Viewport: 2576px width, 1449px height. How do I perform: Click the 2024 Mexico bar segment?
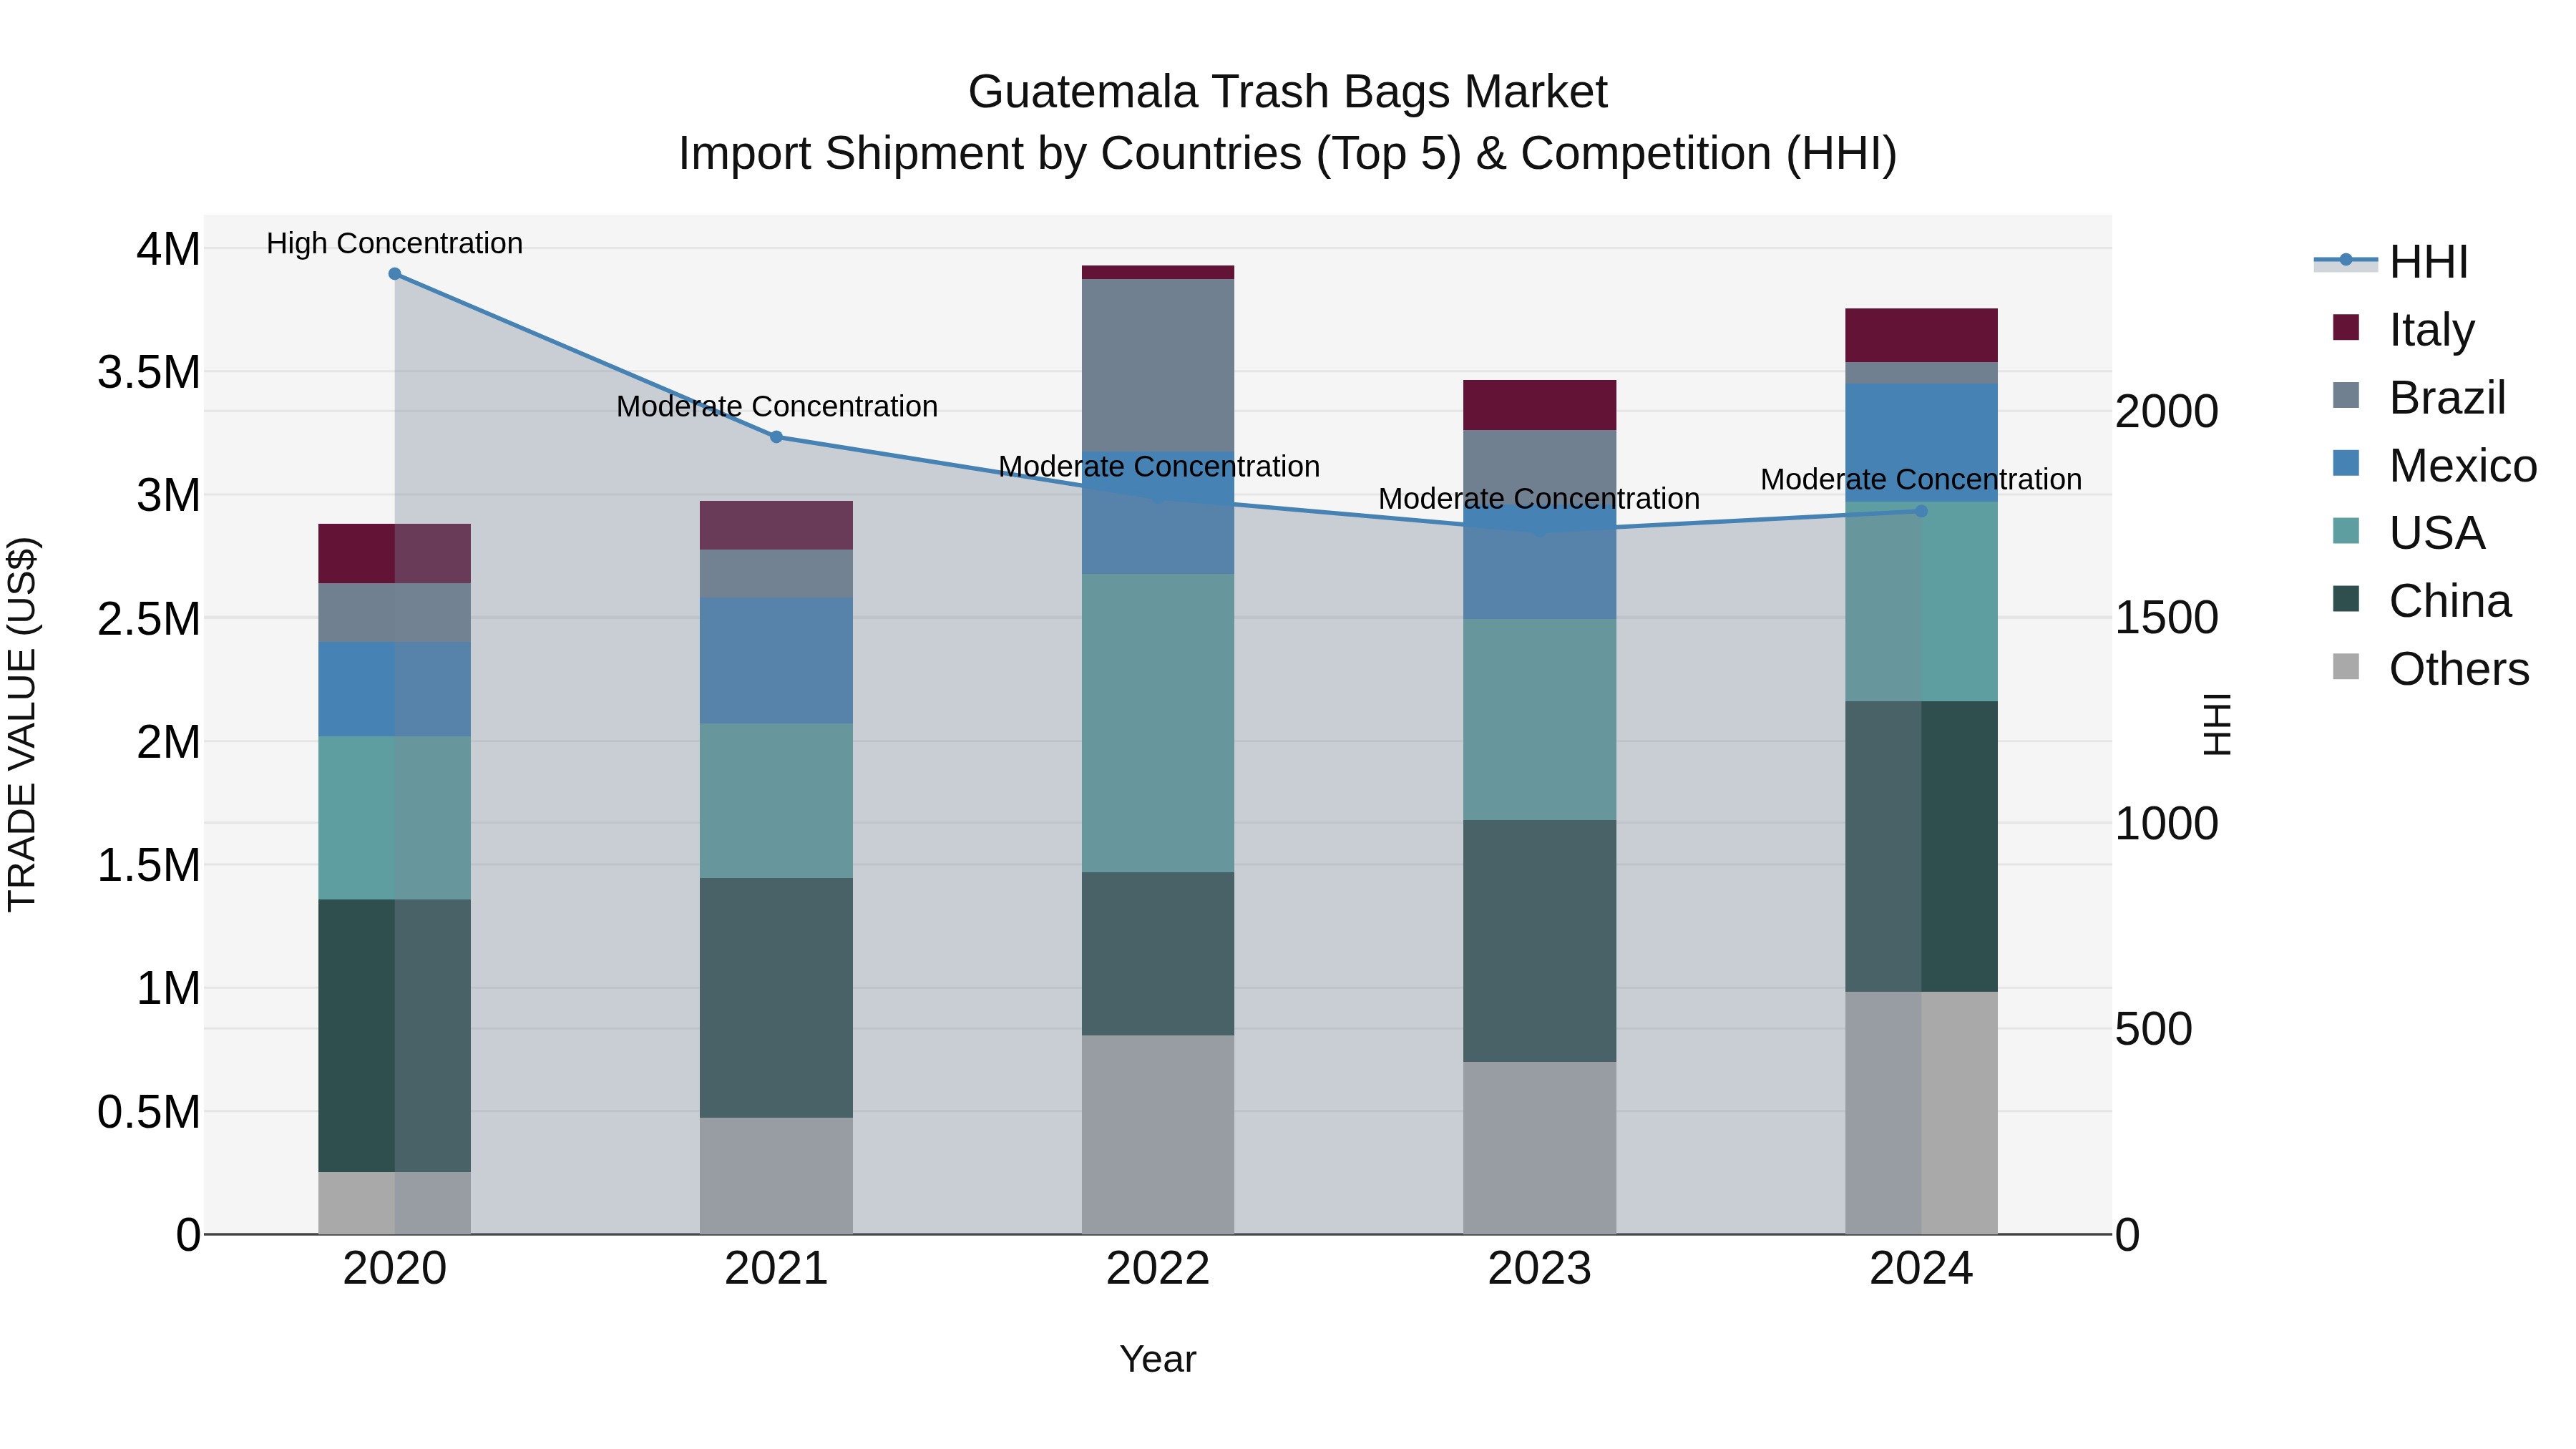coord(1921,443)
